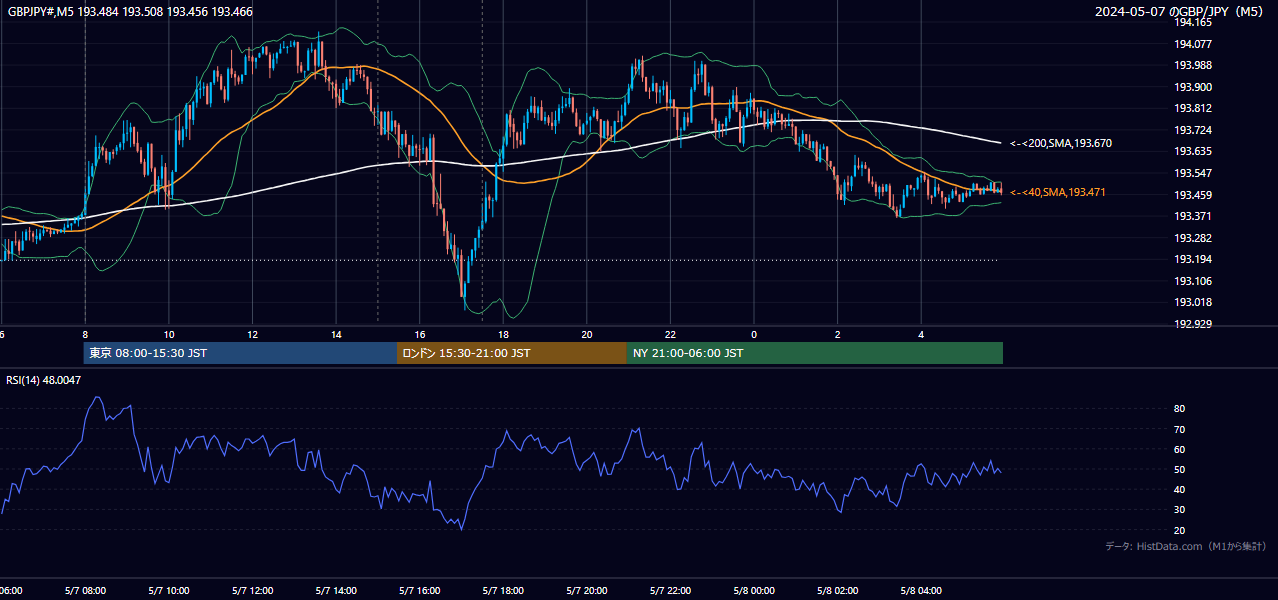The width and height of the screenshot is (1278, 600).
Task: Click the RSI(14) 48.0047 indicator label
Action: [44, 380]
